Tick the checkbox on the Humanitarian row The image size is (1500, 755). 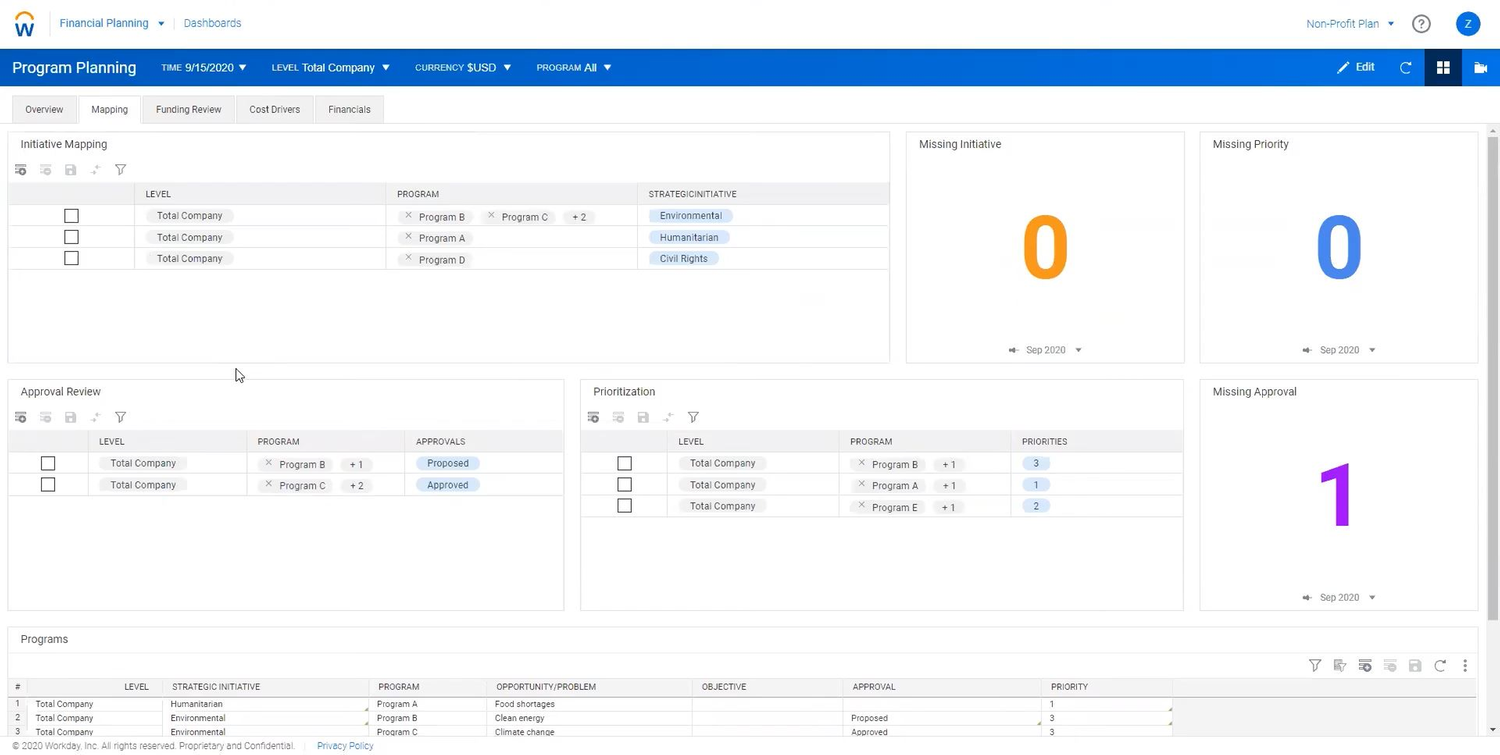71,237
